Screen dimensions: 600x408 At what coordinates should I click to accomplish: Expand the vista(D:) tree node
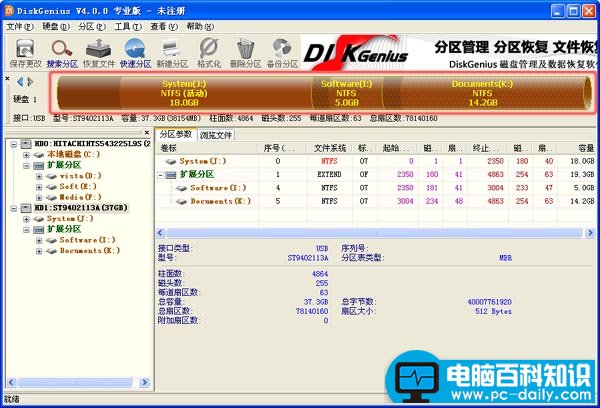point(39,176)
